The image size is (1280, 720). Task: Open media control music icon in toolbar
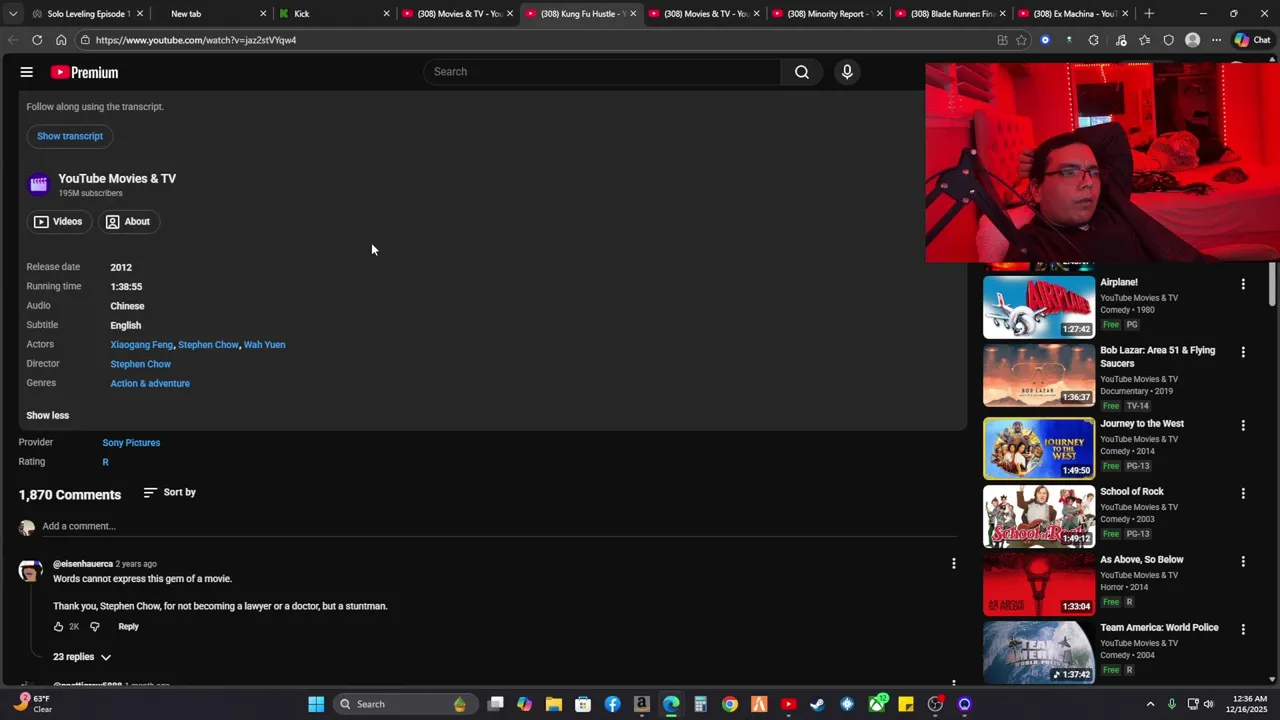click(1121, 40)
